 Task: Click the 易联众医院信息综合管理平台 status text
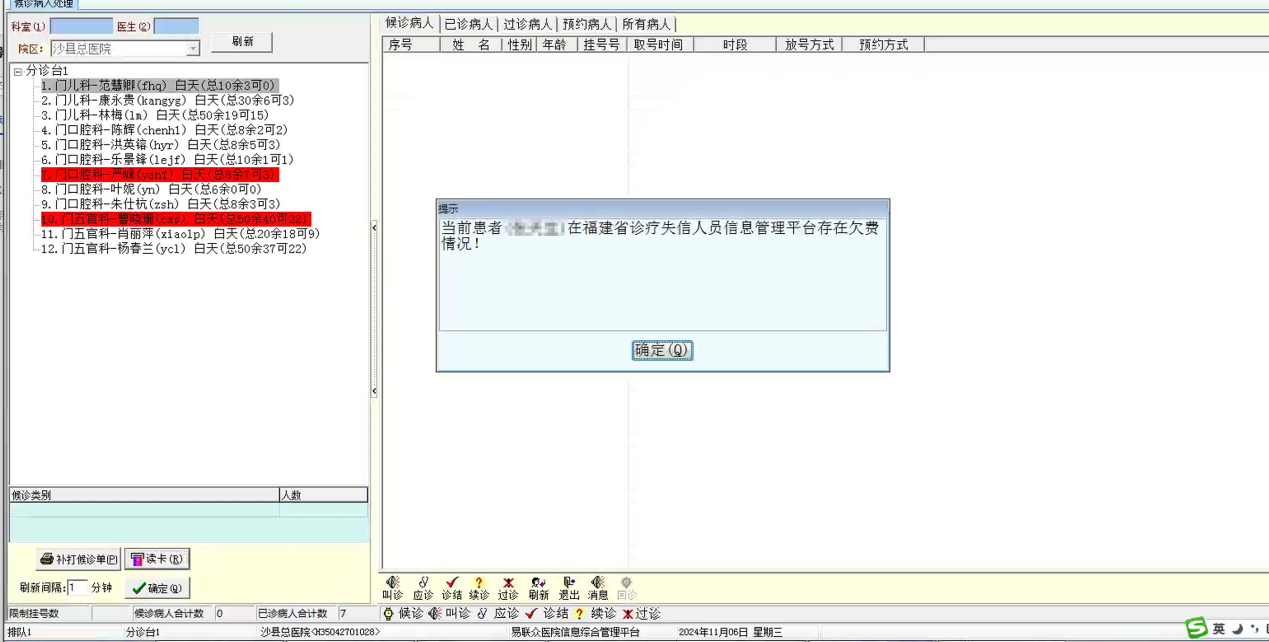click(575, 632)
